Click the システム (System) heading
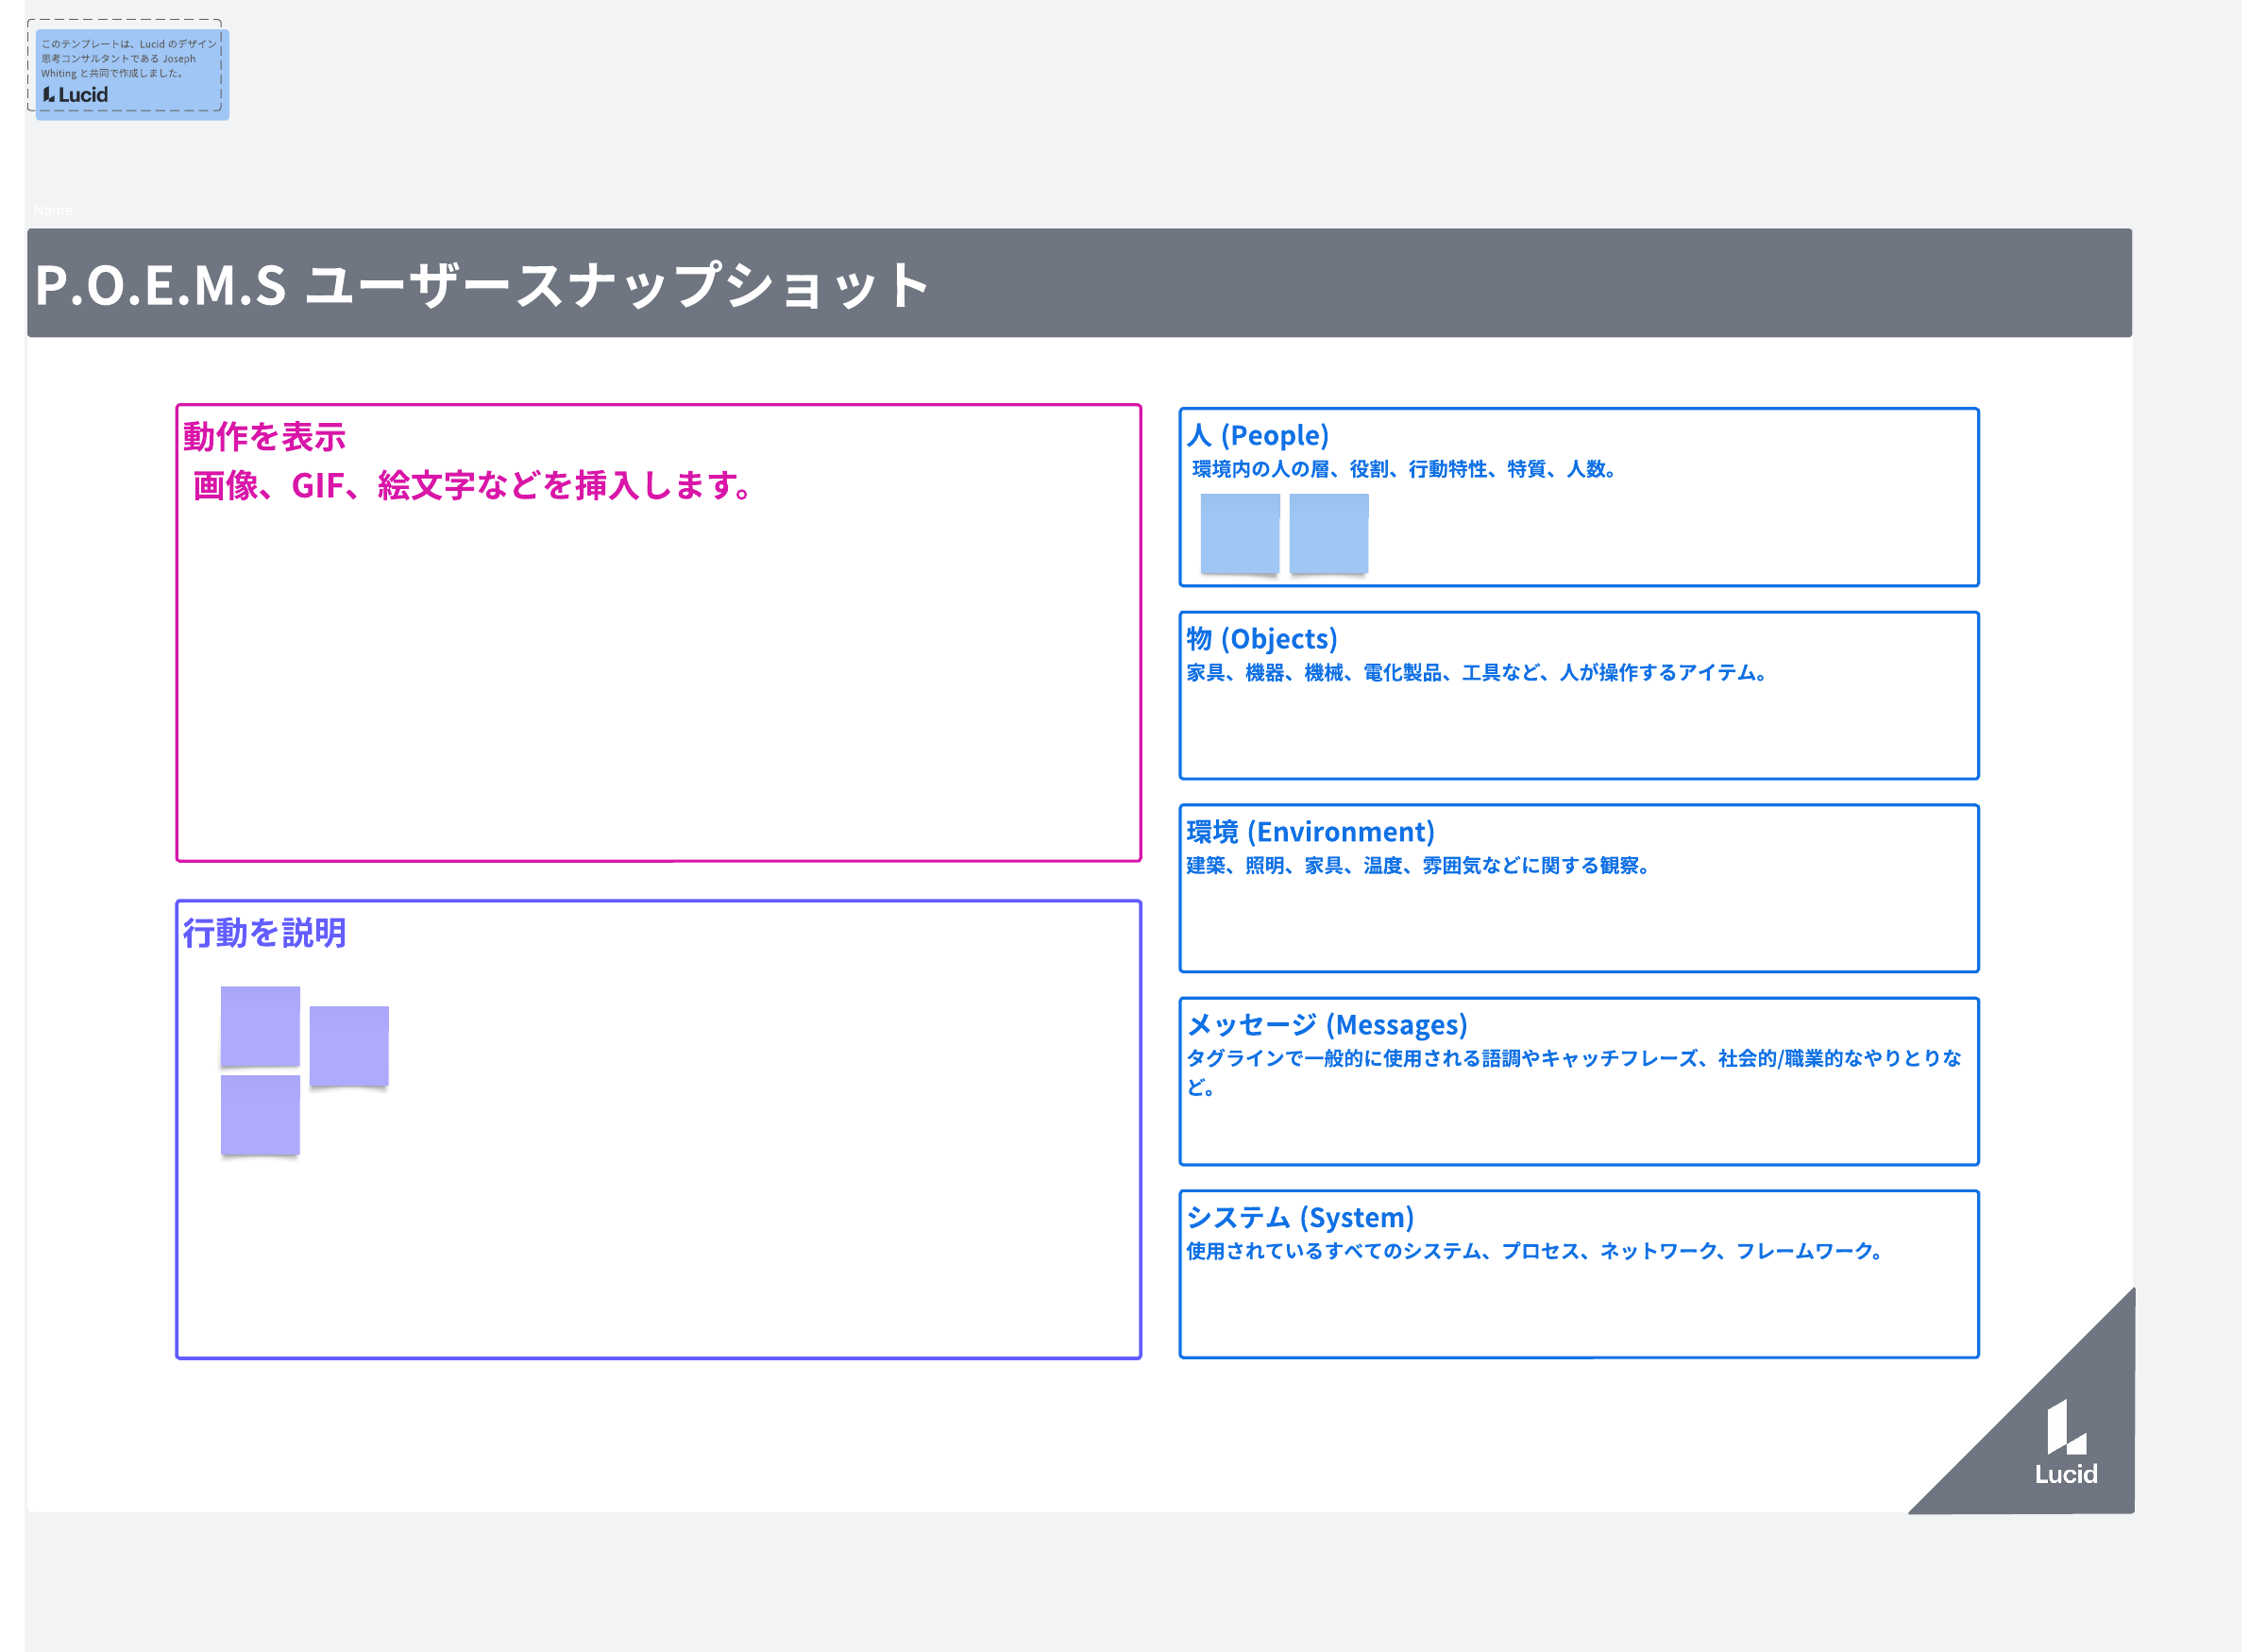Screen dimensions: 2266x1652 1300,1218
